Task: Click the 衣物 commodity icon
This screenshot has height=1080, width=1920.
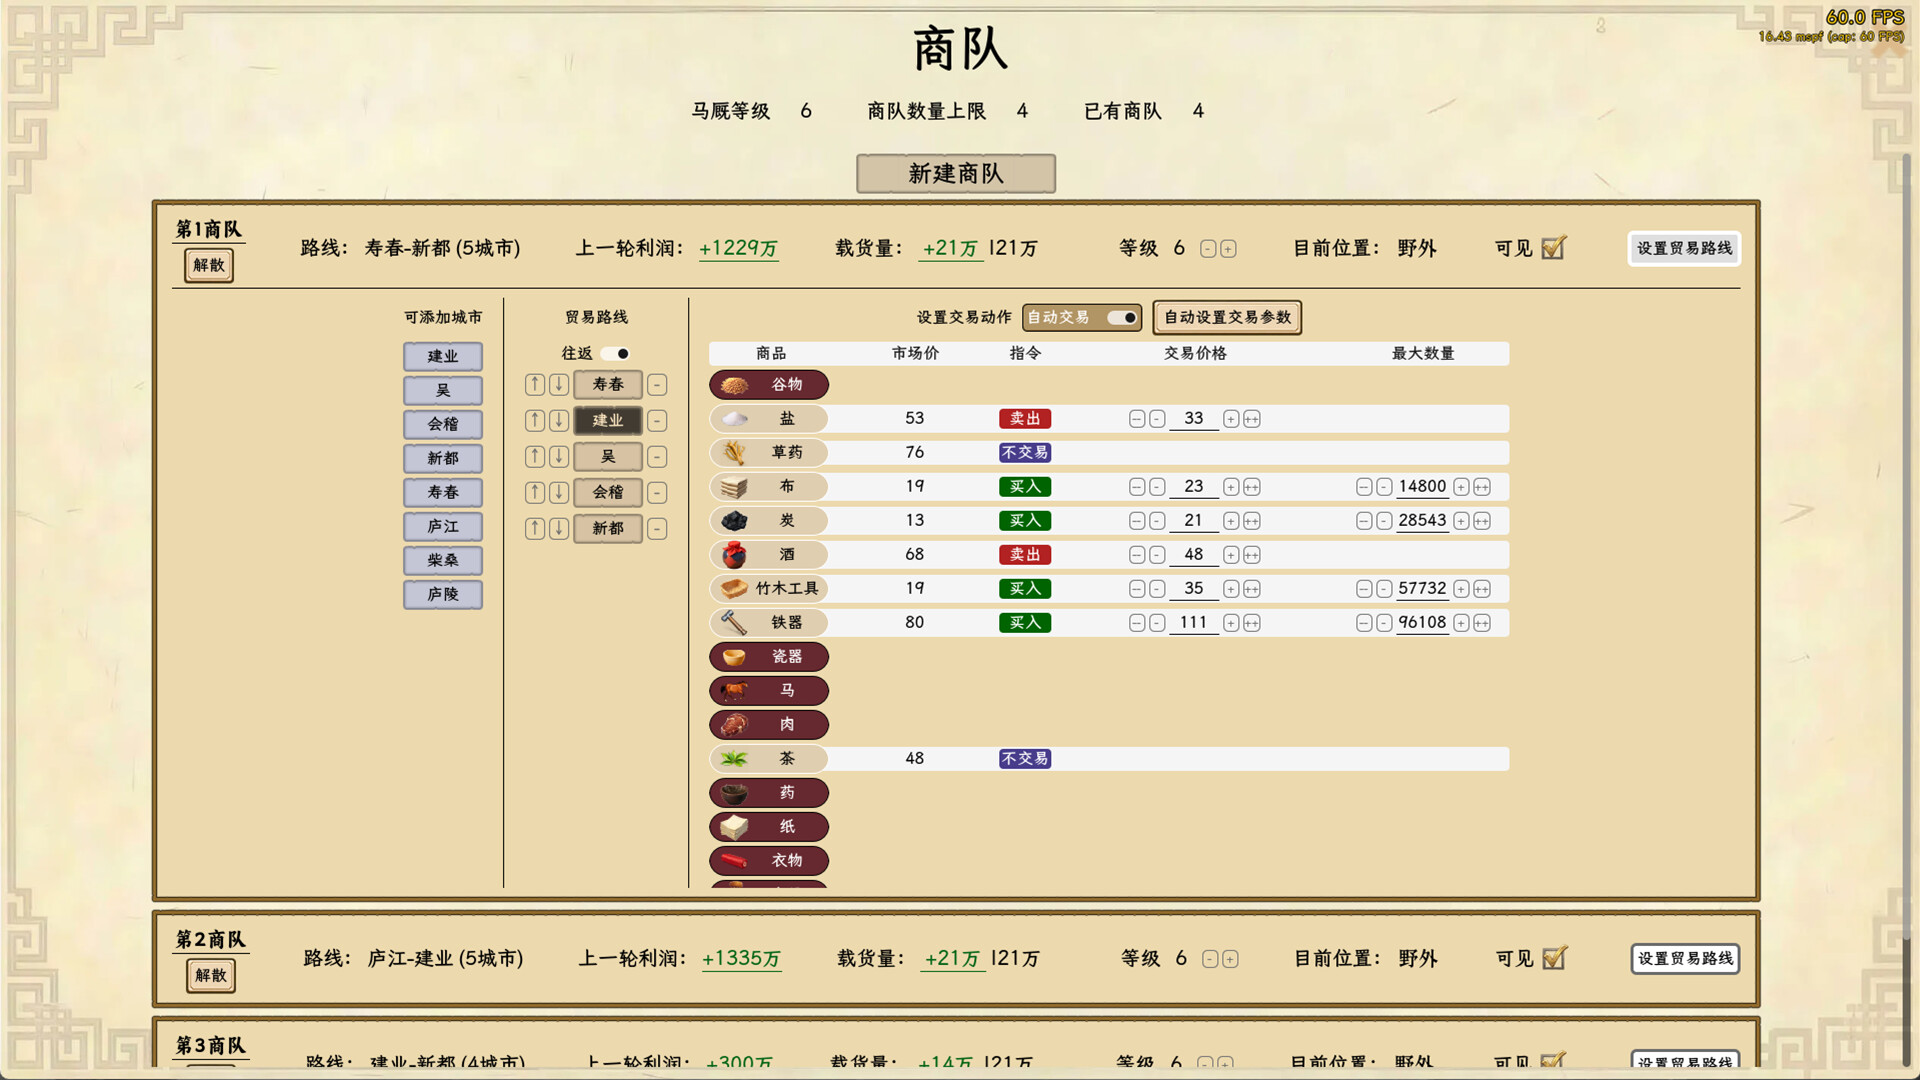Action: click(768, 860)
